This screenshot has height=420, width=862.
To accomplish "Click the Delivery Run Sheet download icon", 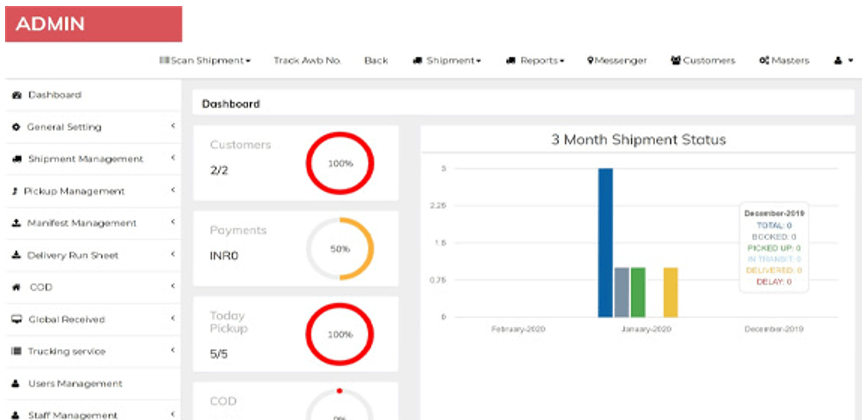I will [16, 255].
